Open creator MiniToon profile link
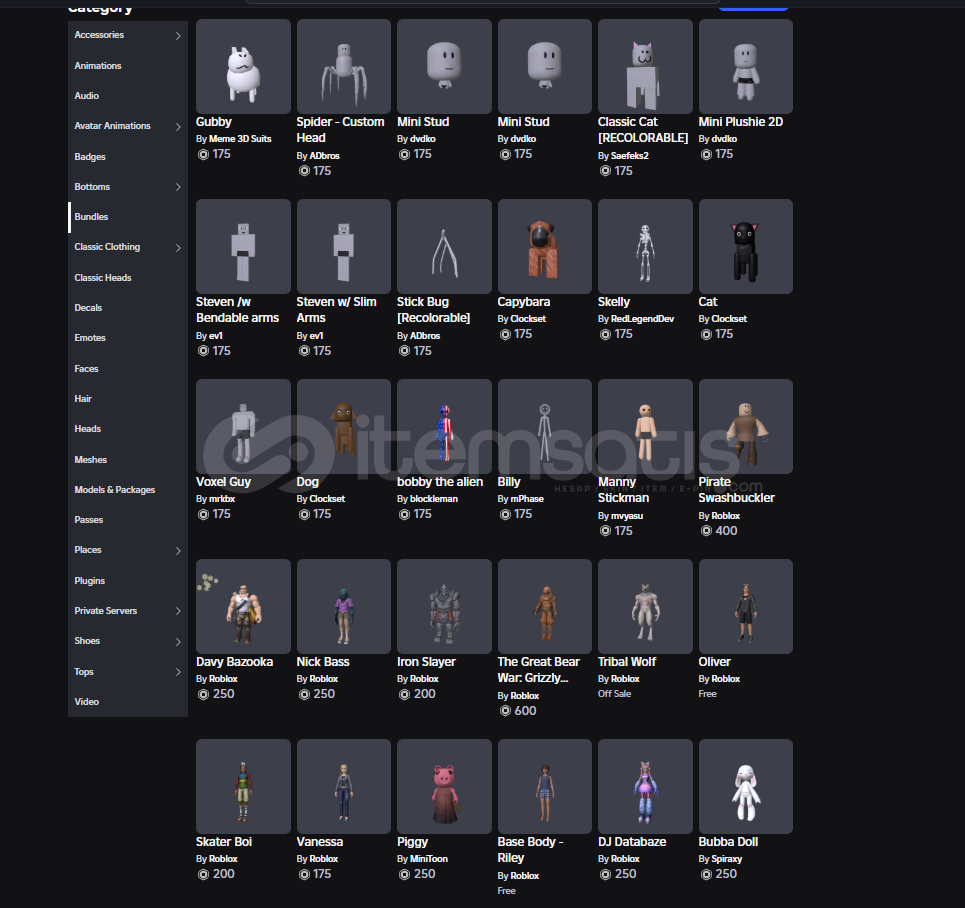This screenshot has height=908, width=965. [429, 859]
